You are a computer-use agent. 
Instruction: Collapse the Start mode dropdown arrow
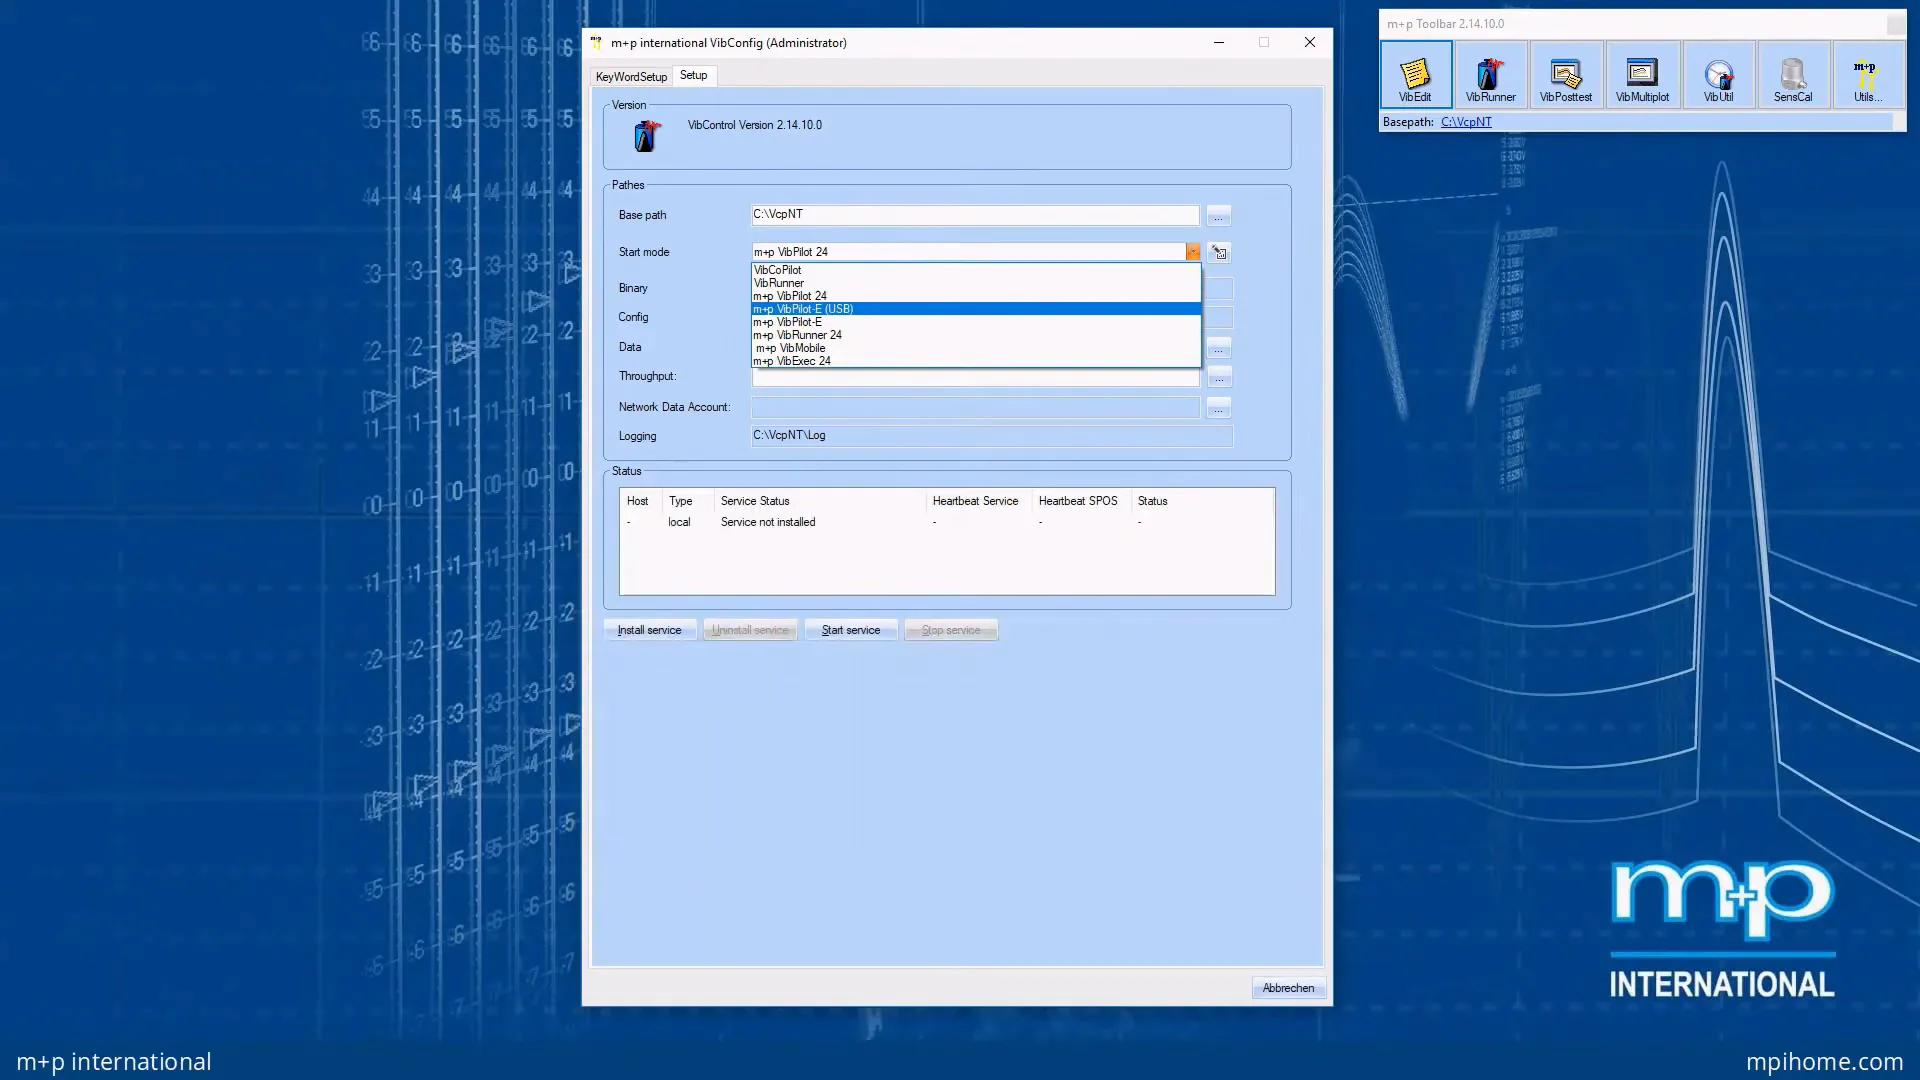click(1192, 252)
